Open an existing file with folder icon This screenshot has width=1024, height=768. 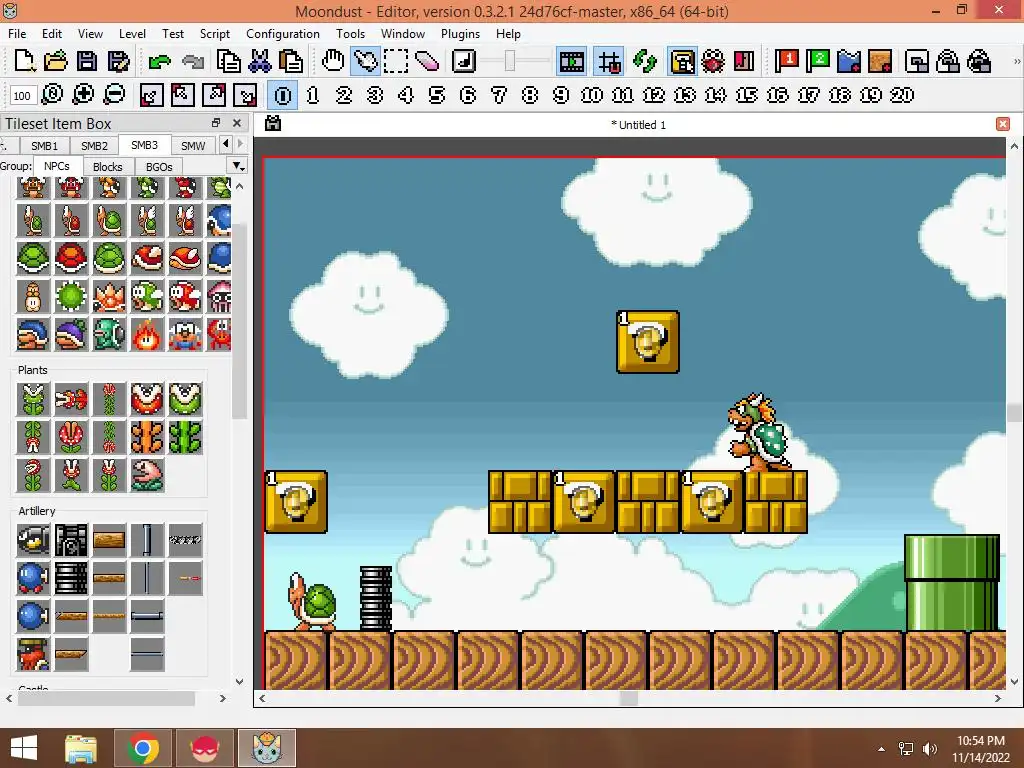point(56,61)
